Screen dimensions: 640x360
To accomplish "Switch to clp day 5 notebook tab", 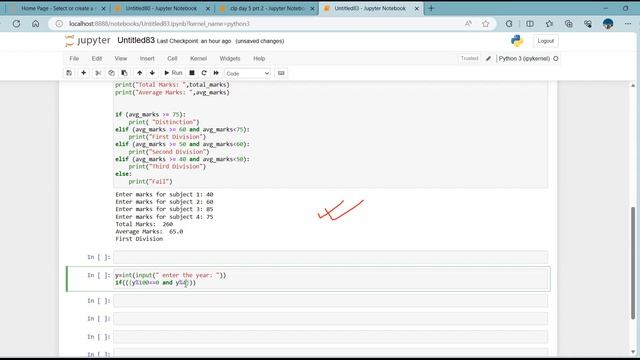I will tap(267, 8).
